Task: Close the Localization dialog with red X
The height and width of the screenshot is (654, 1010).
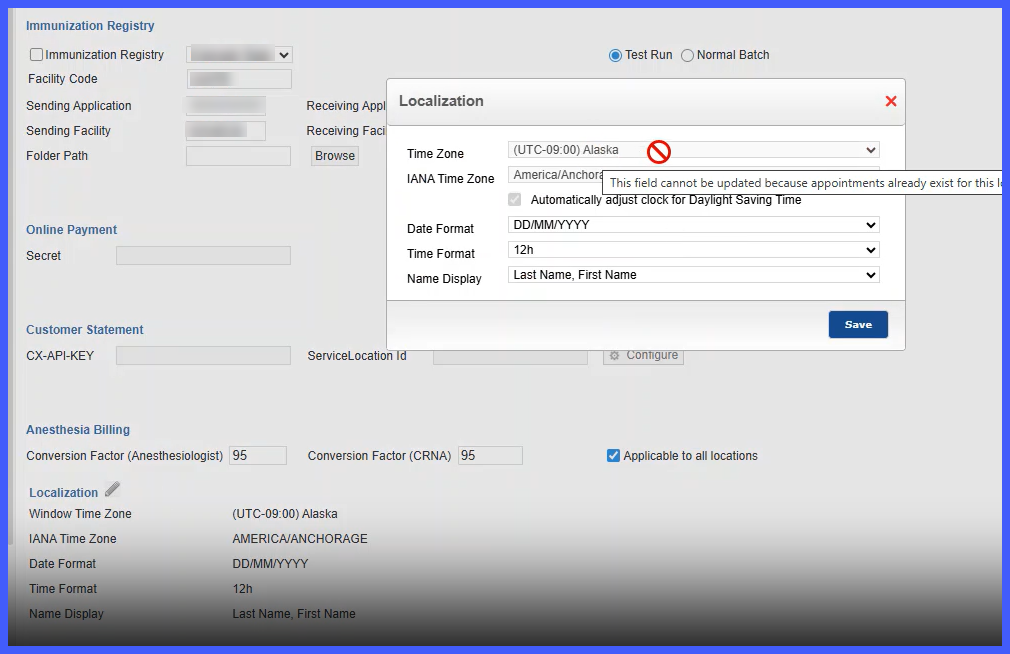Action: point(891,101)
